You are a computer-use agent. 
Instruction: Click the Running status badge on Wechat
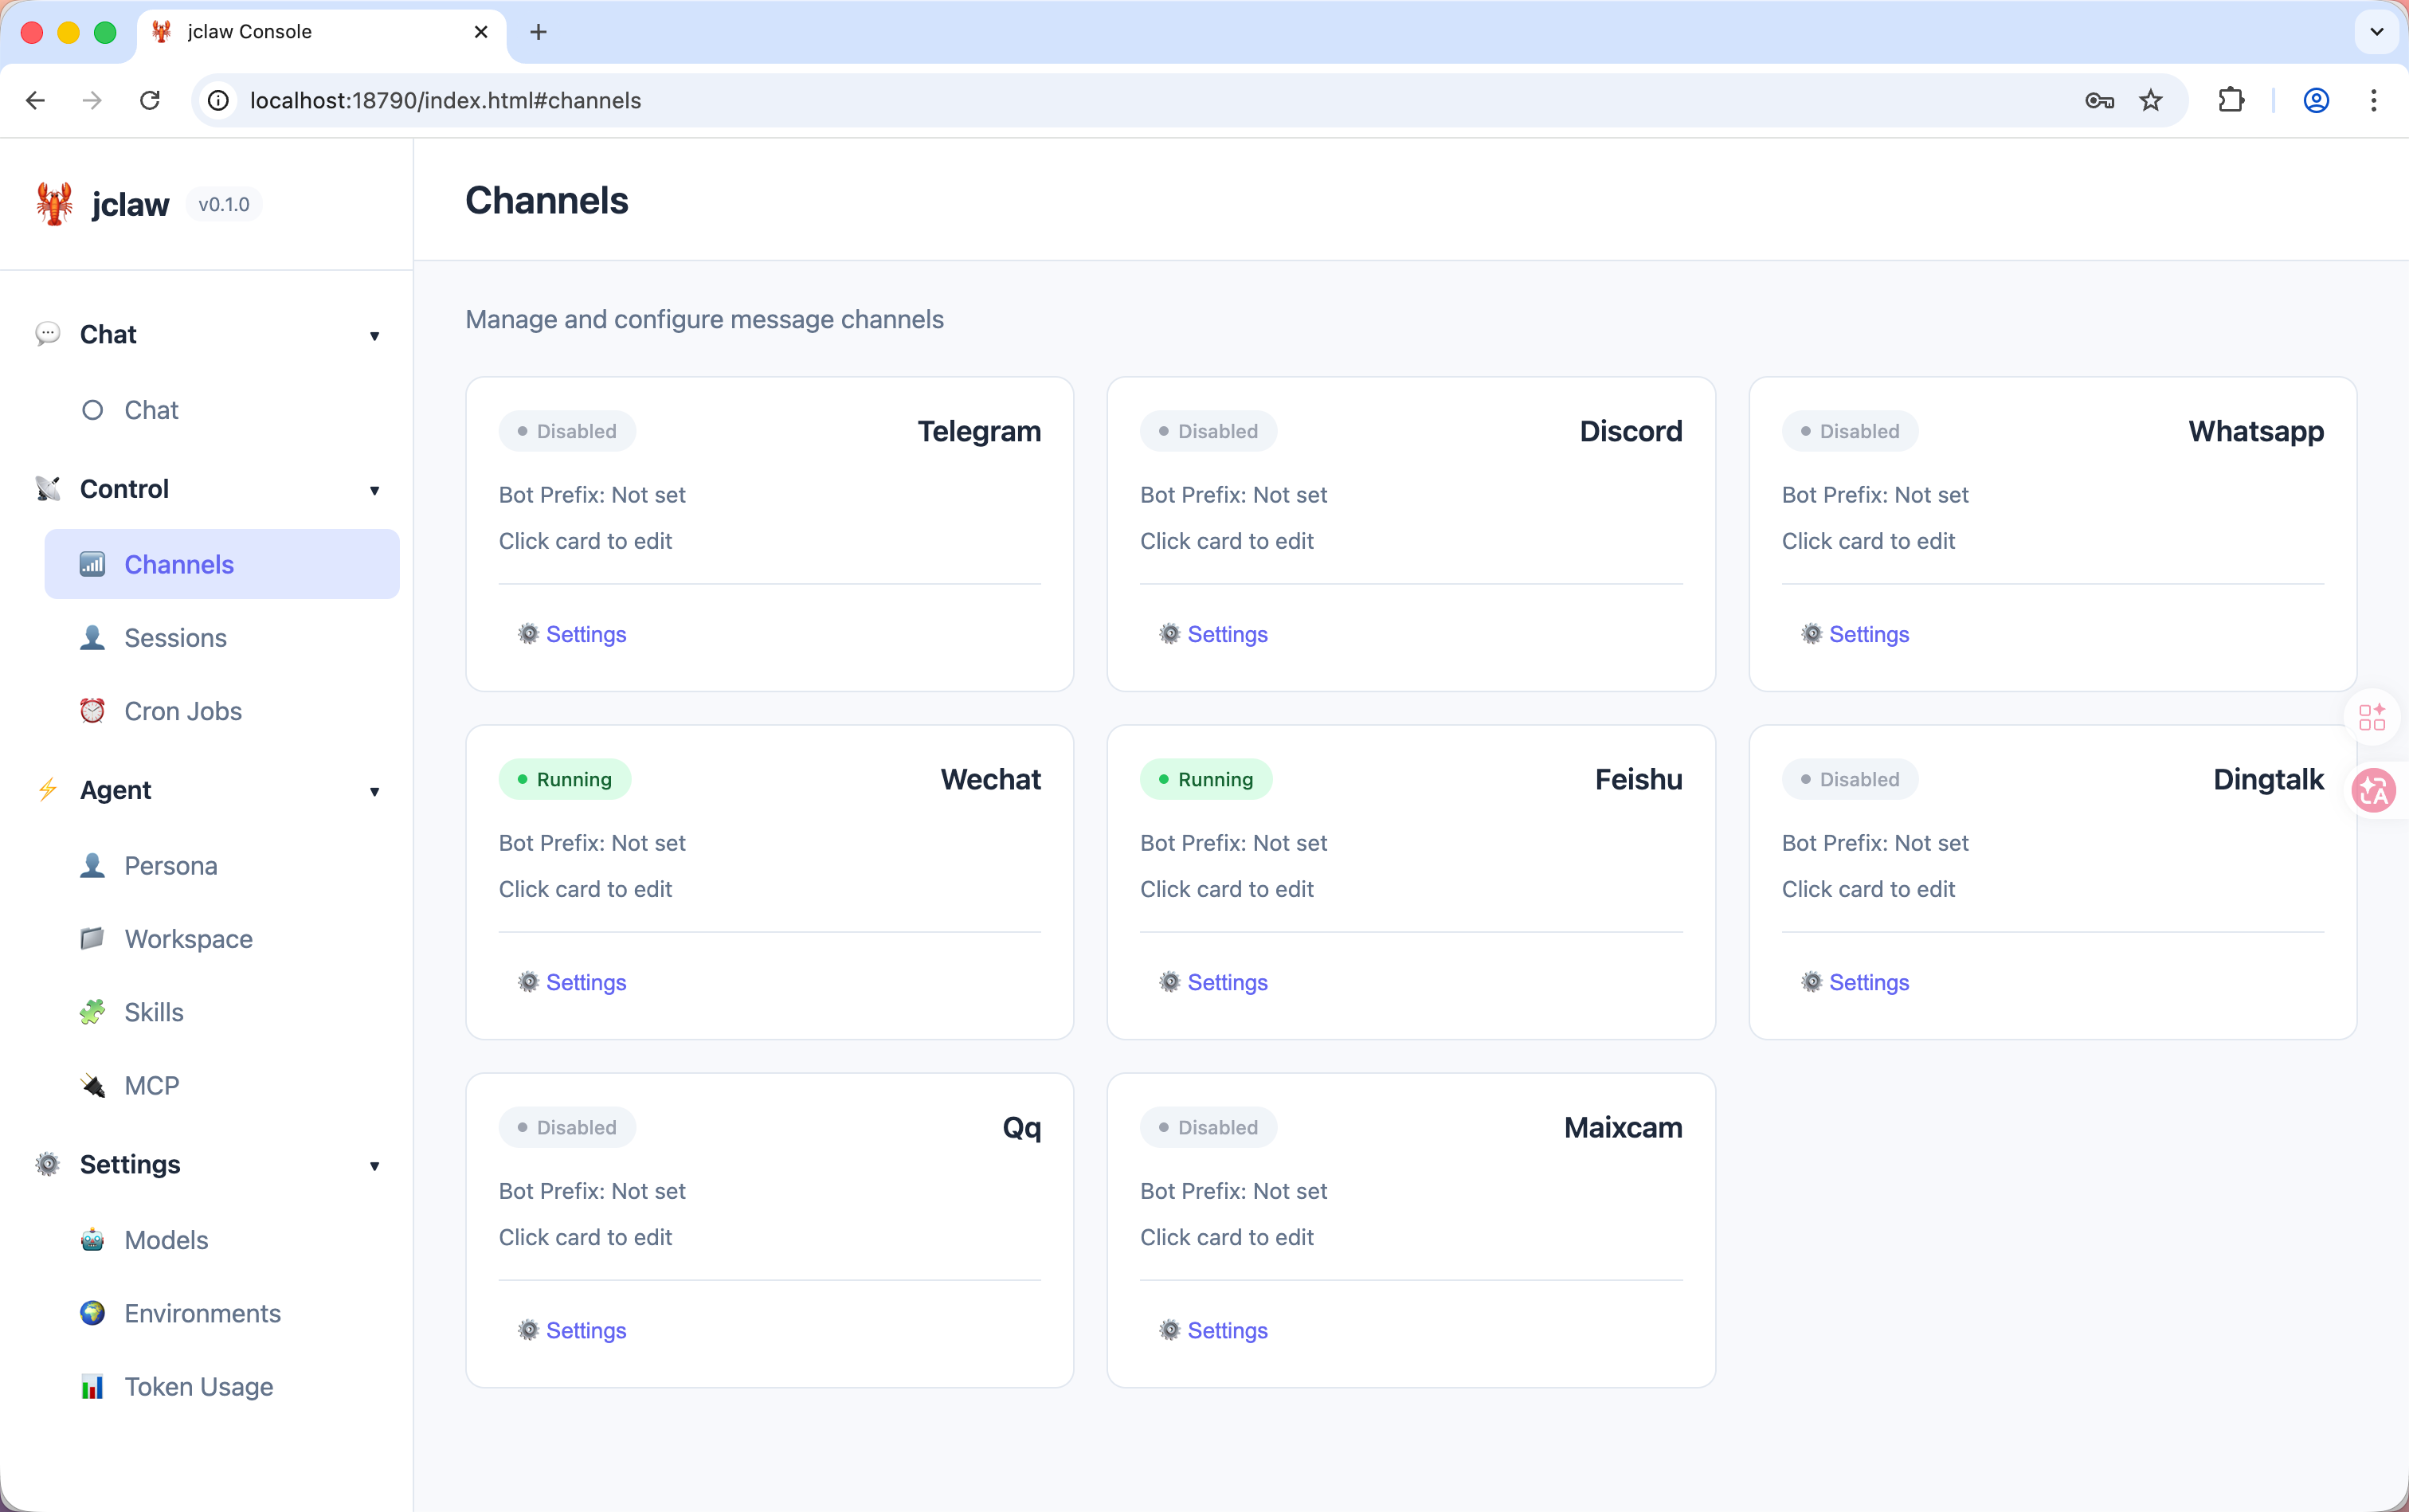click(565, 779)
